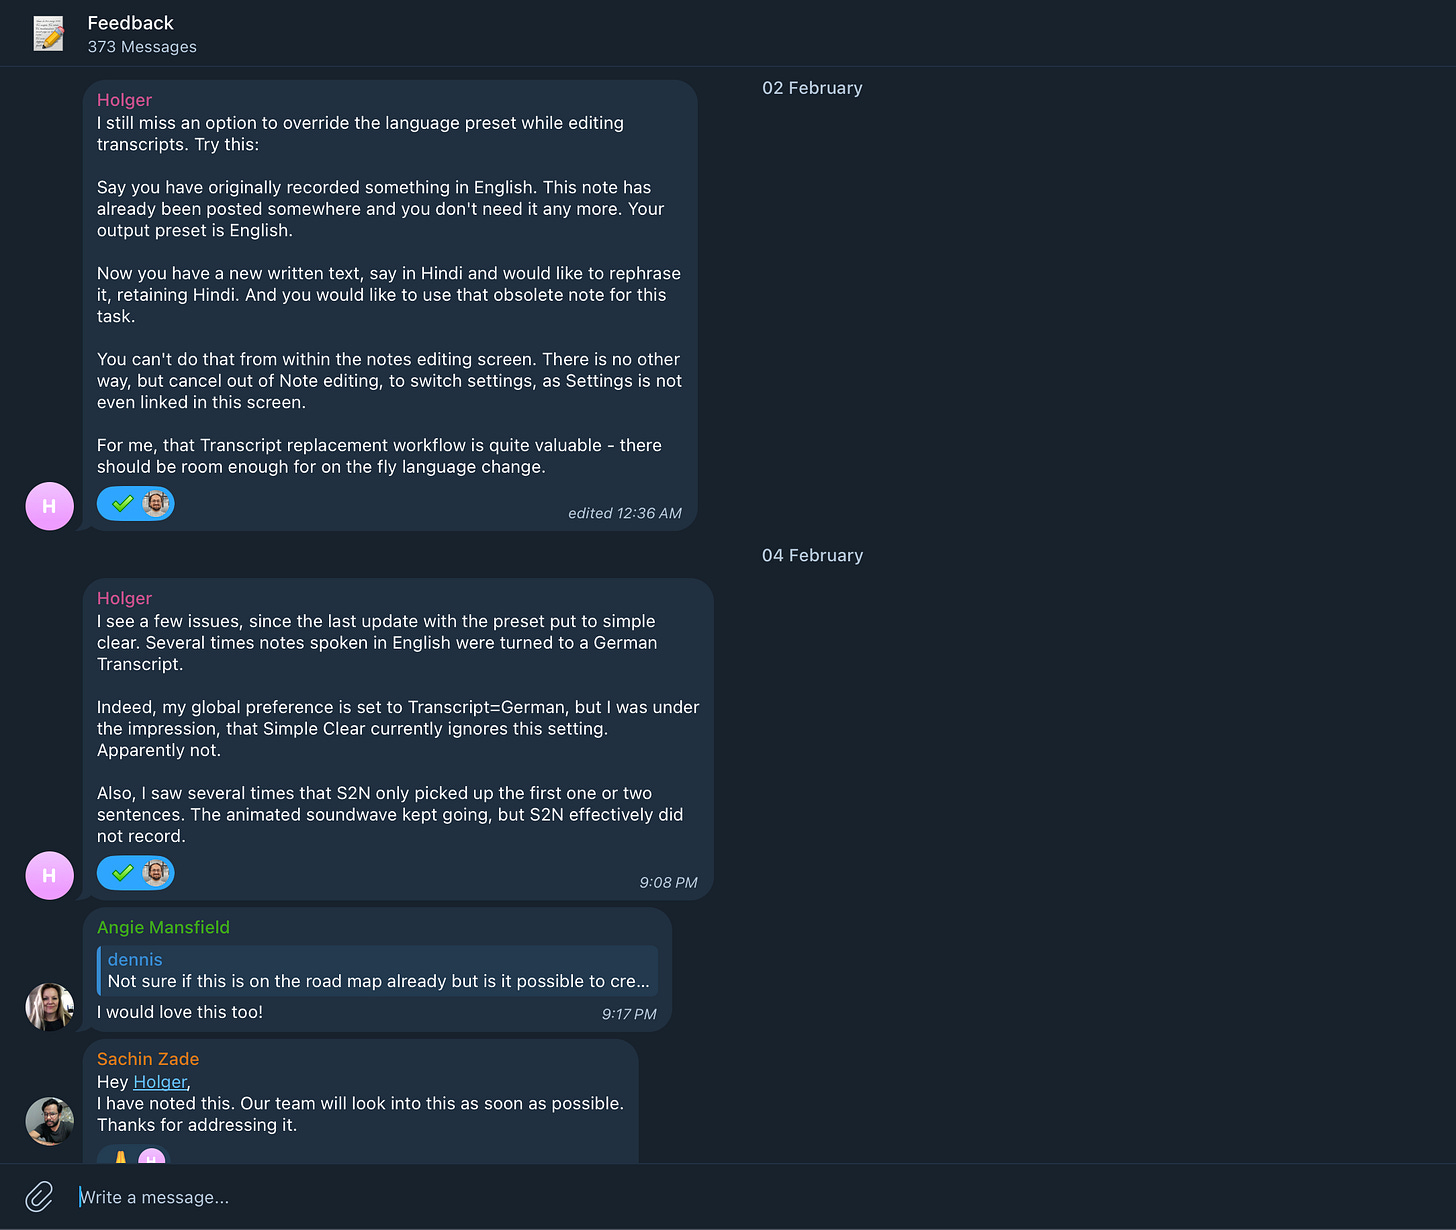Screen dimensions: 1456x1230
Task: Click the Holger mention link in Sachin's message
Action: click(160, 1082)
